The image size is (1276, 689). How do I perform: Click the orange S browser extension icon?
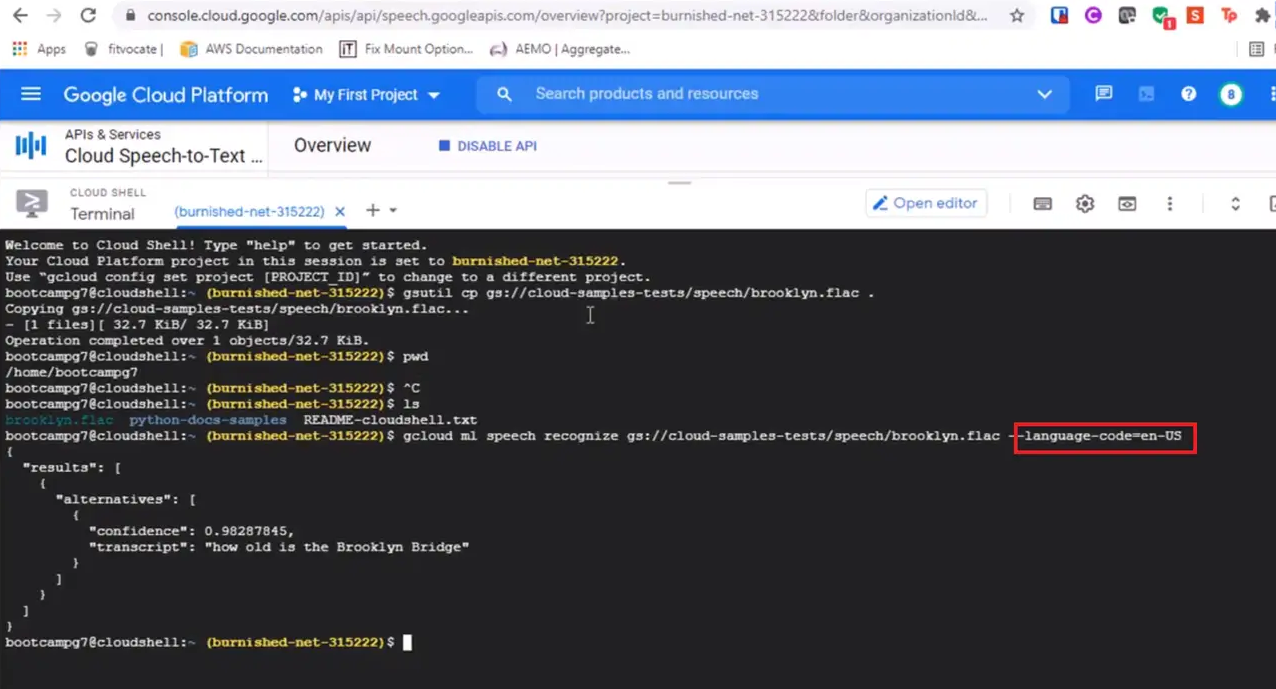tap(1195, 16)
